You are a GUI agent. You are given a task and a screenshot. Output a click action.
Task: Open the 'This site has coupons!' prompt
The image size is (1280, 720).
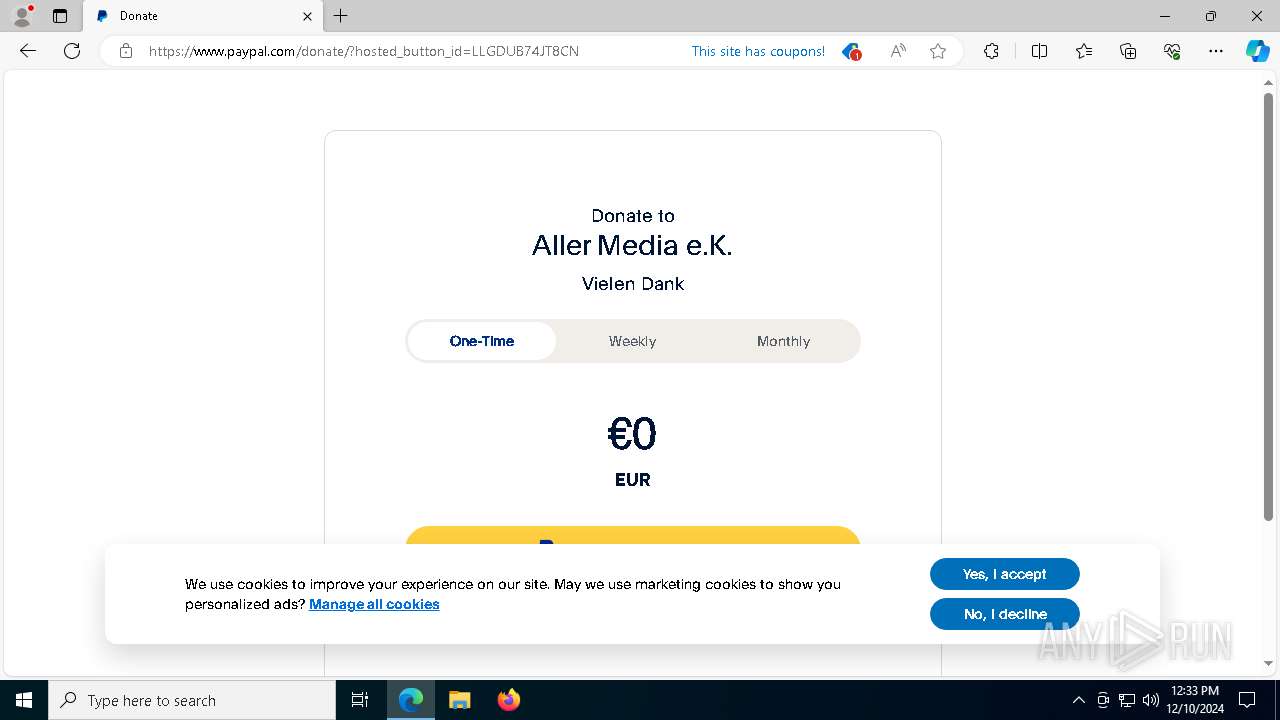tap(758, 51)
